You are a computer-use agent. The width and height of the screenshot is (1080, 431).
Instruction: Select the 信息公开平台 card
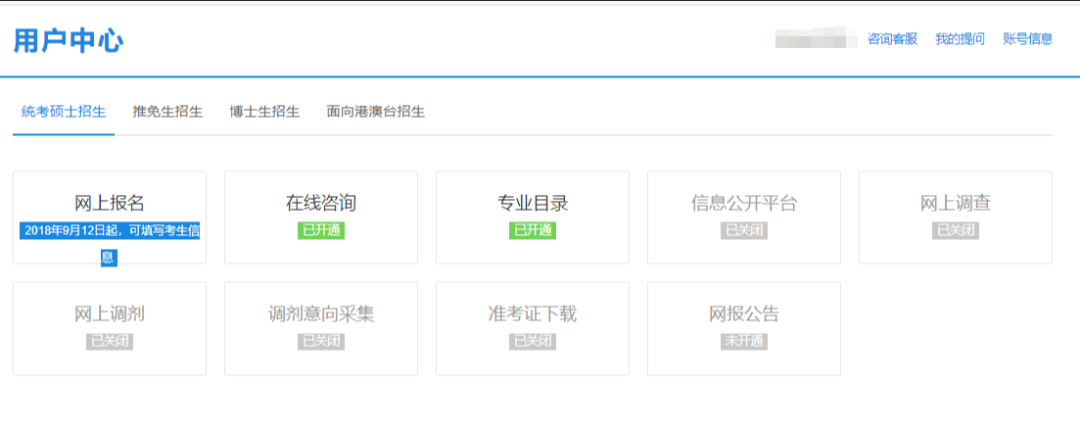(x=744, y=204)
